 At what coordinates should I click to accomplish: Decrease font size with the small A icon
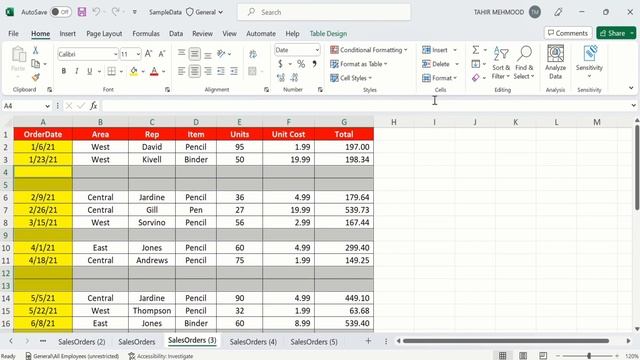162,54
